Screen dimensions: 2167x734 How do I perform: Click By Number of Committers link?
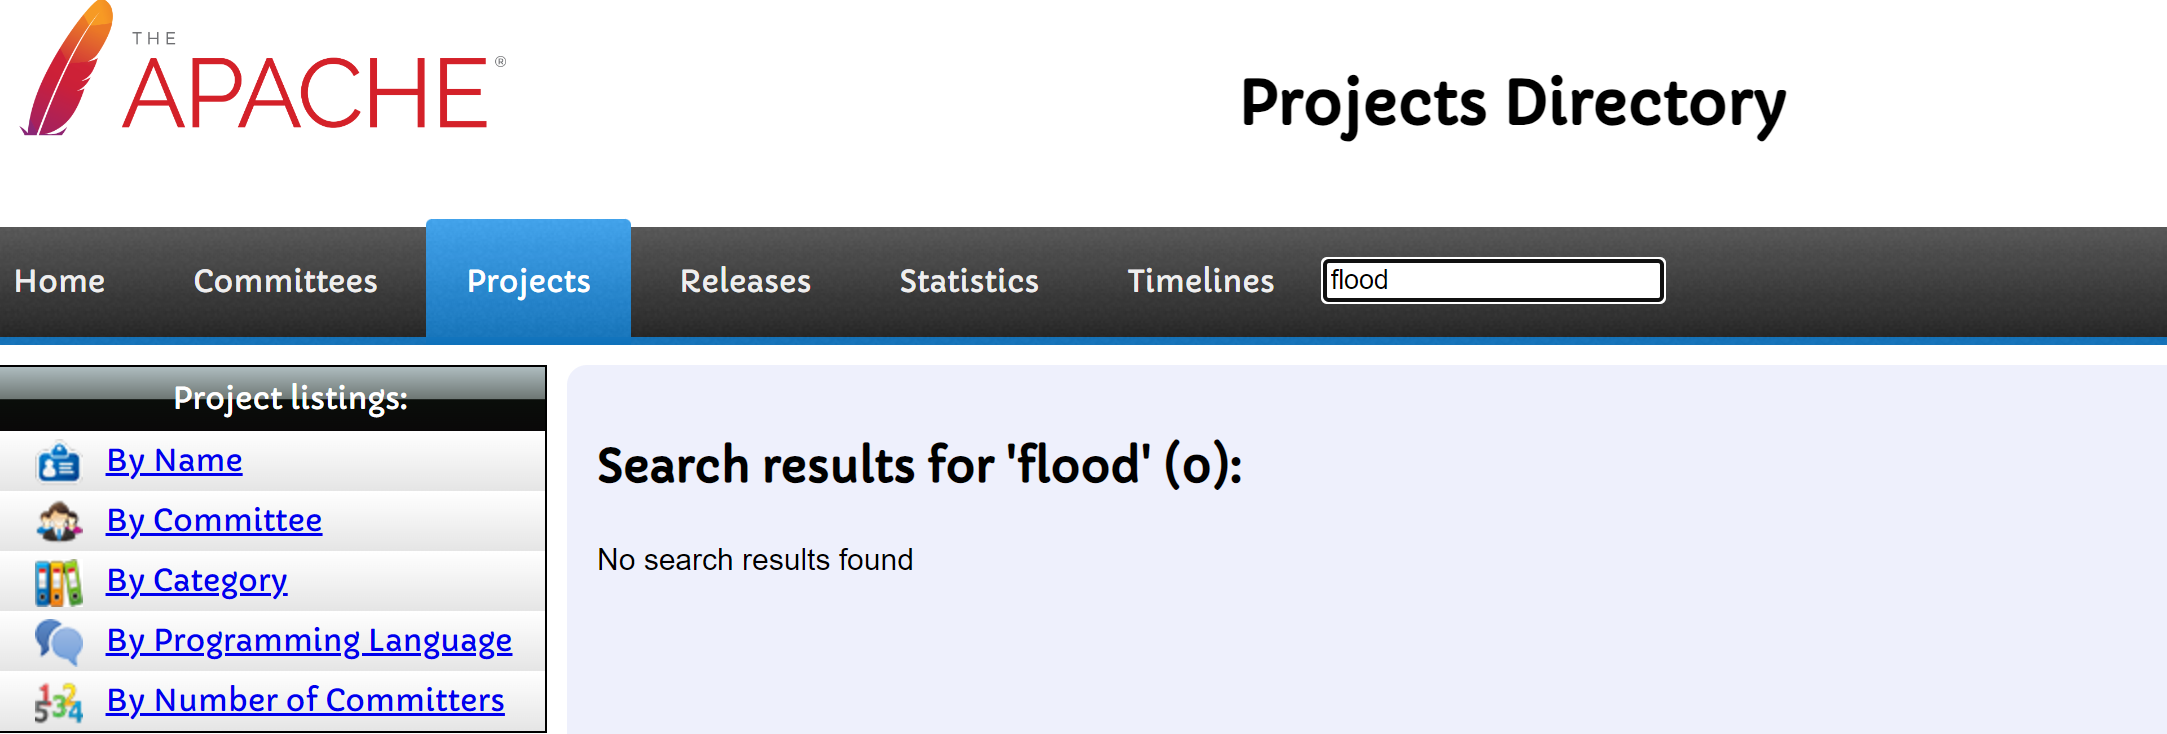tap(305, 701)
